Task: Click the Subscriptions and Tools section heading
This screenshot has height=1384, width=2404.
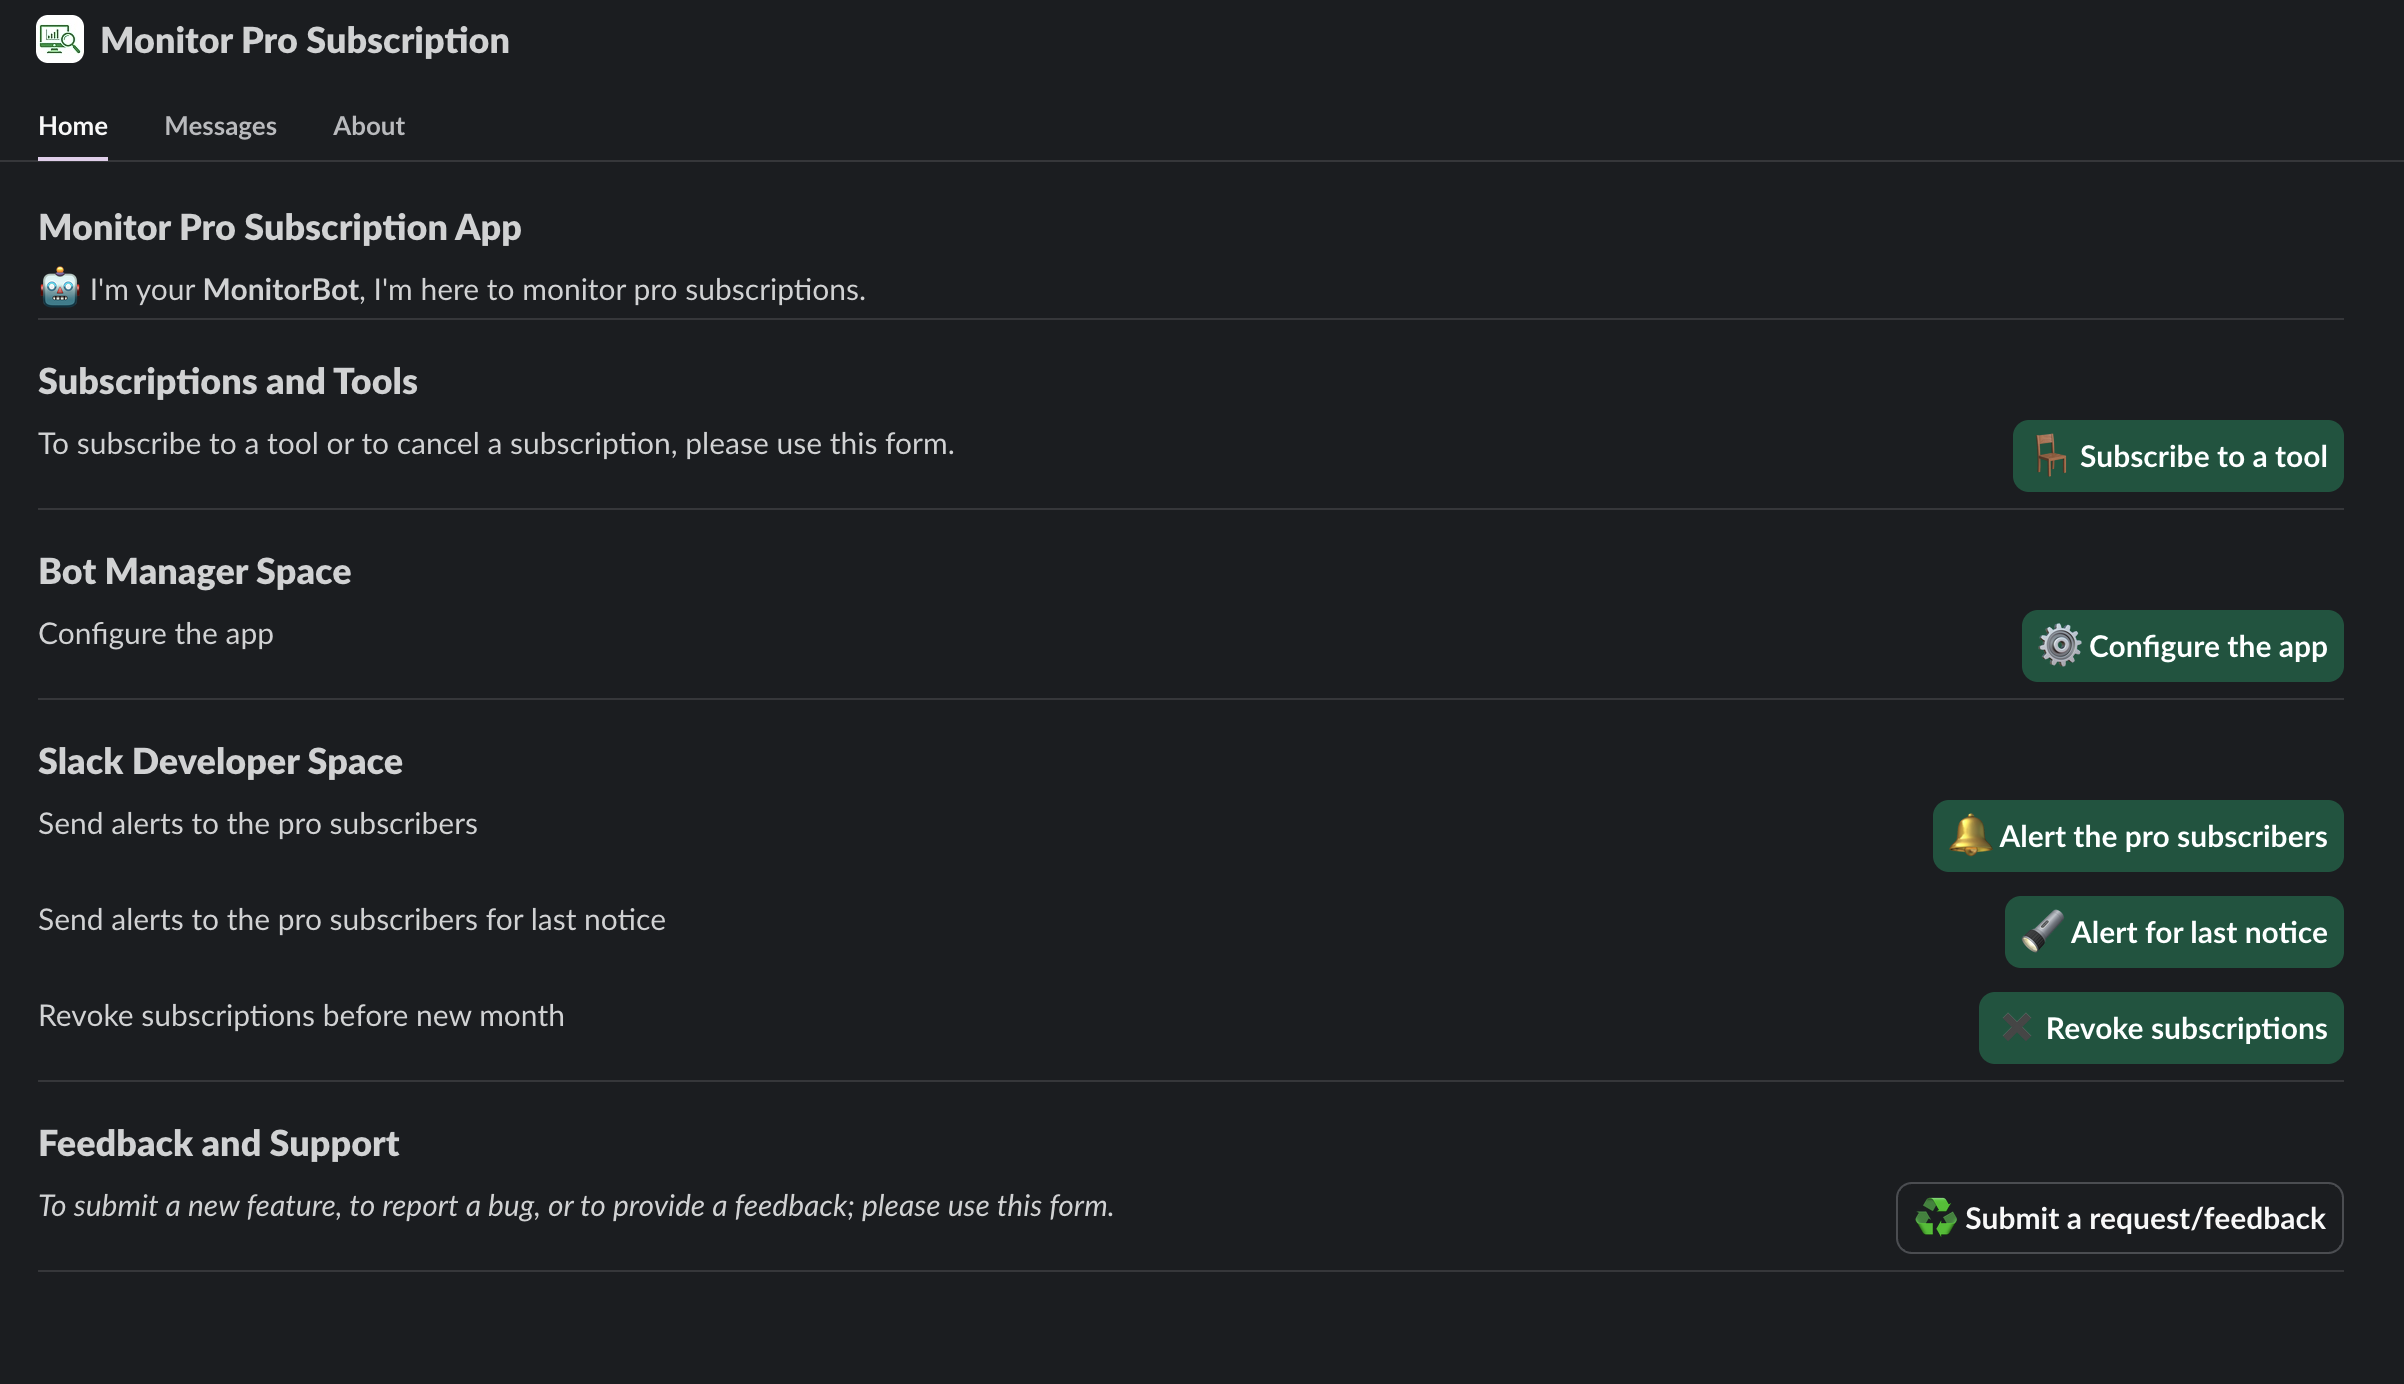Action: pos(228,382)
